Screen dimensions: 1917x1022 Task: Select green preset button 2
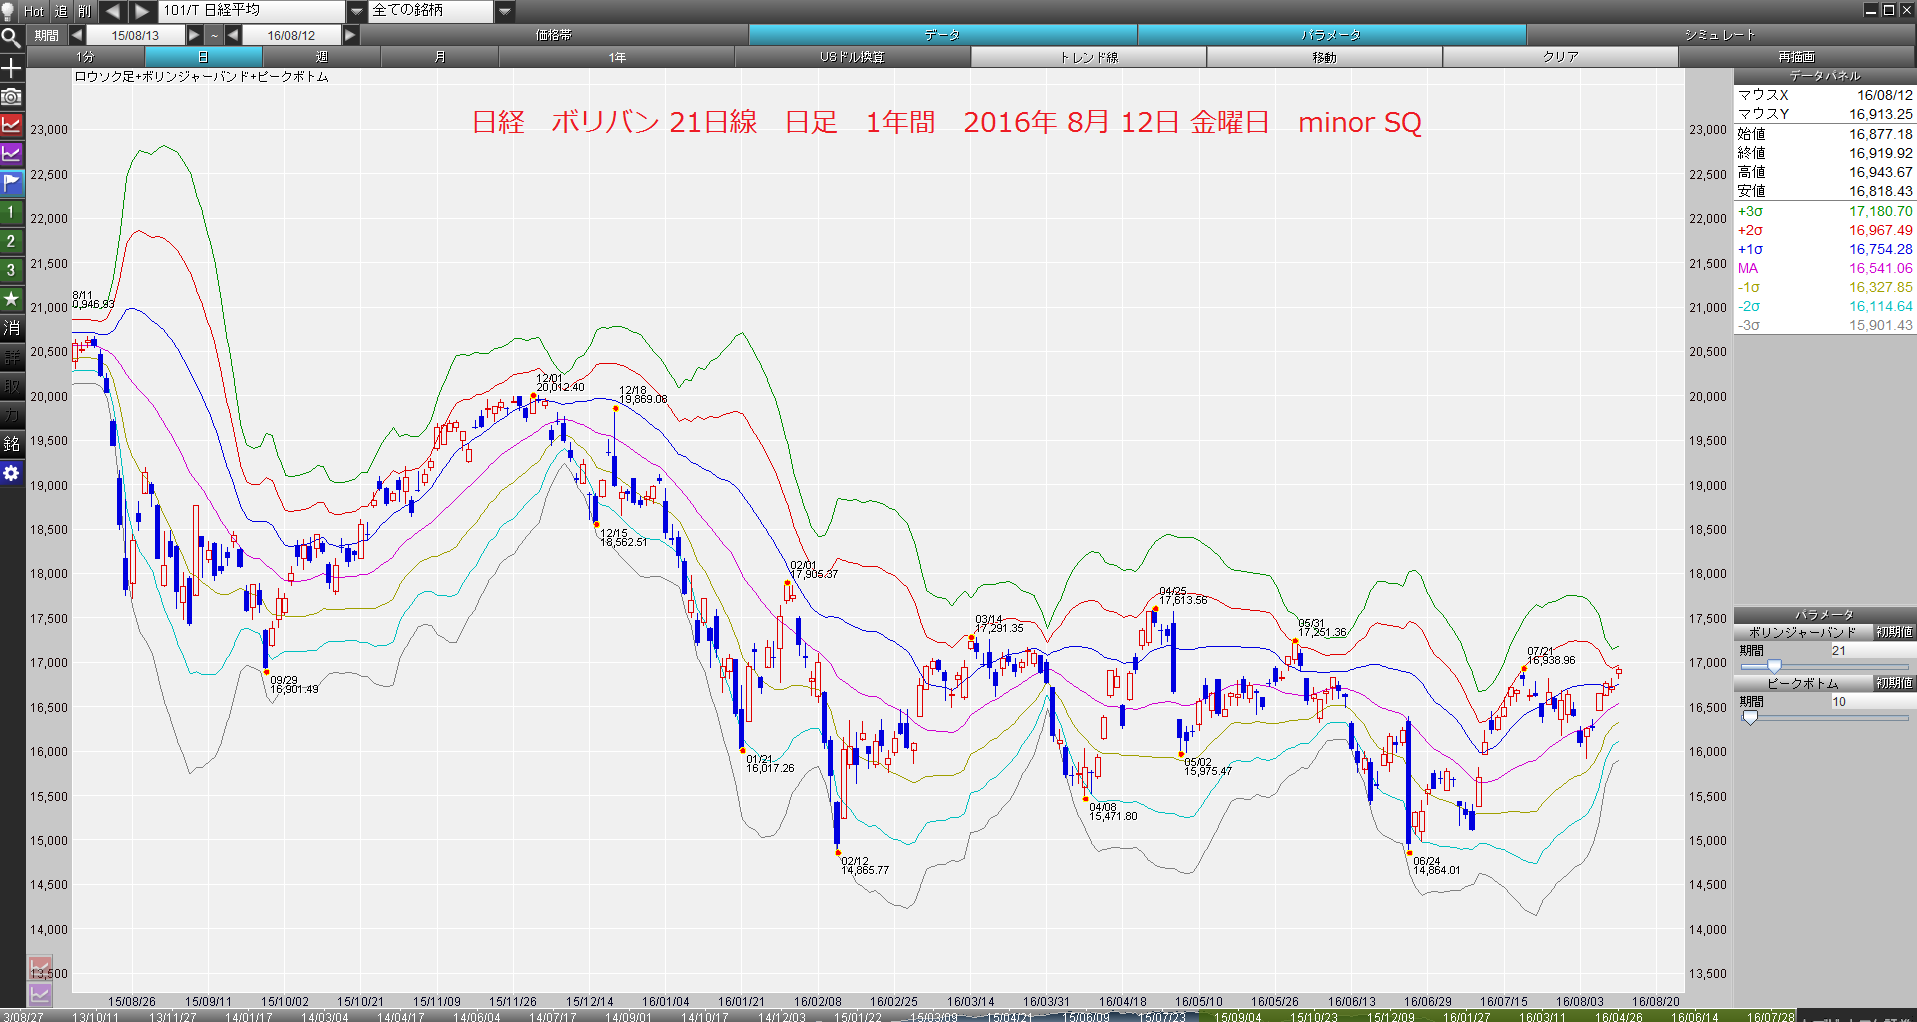(11, 241)
